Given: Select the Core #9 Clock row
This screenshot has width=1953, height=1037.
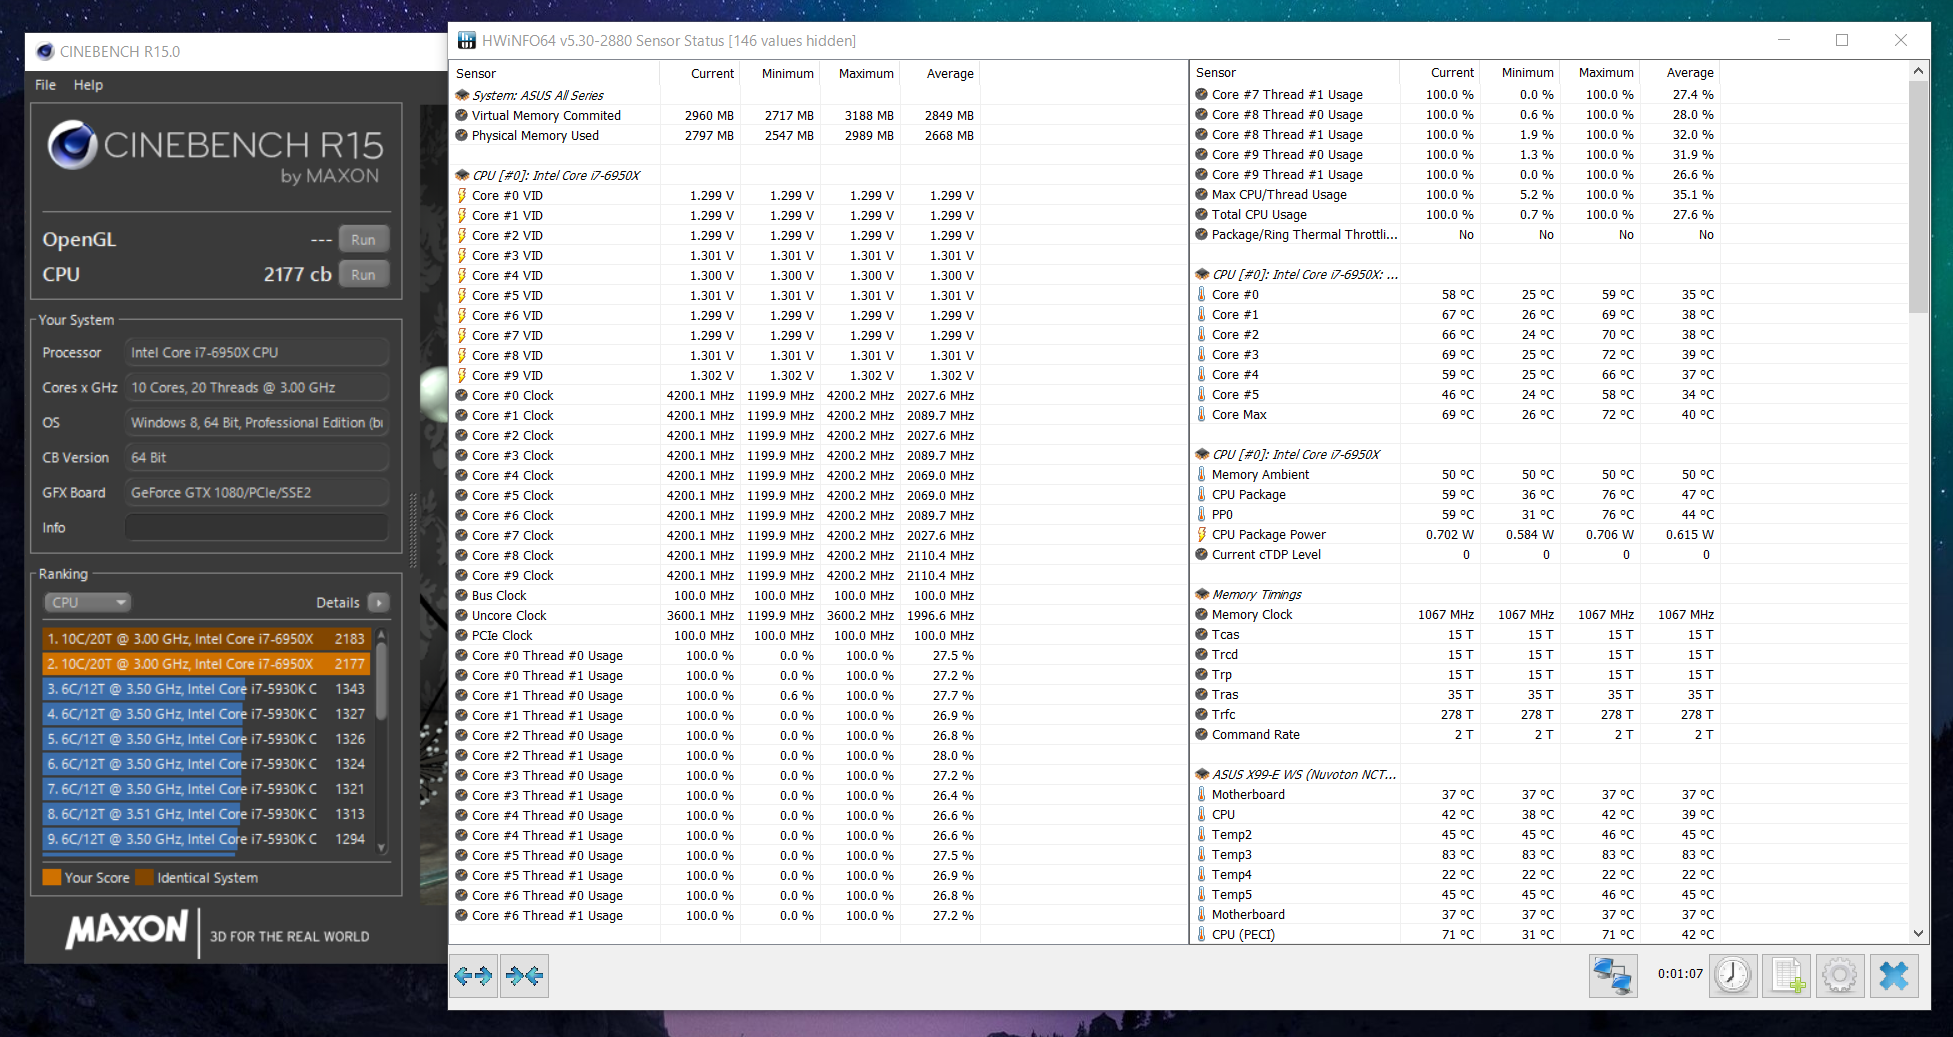Looking at the screenshot, I should click(x=715, y=576).
